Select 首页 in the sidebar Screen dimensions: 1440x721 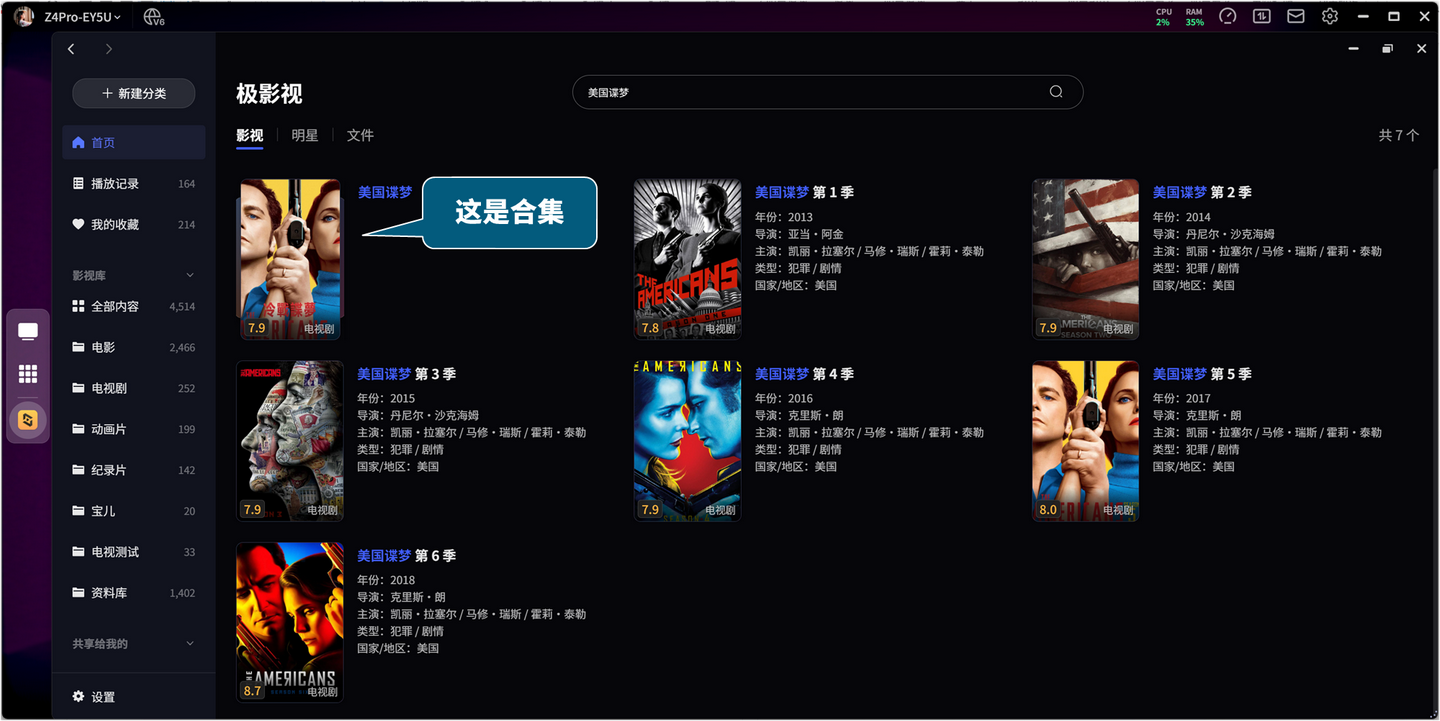pyautogui.click(x=134, y=142)
